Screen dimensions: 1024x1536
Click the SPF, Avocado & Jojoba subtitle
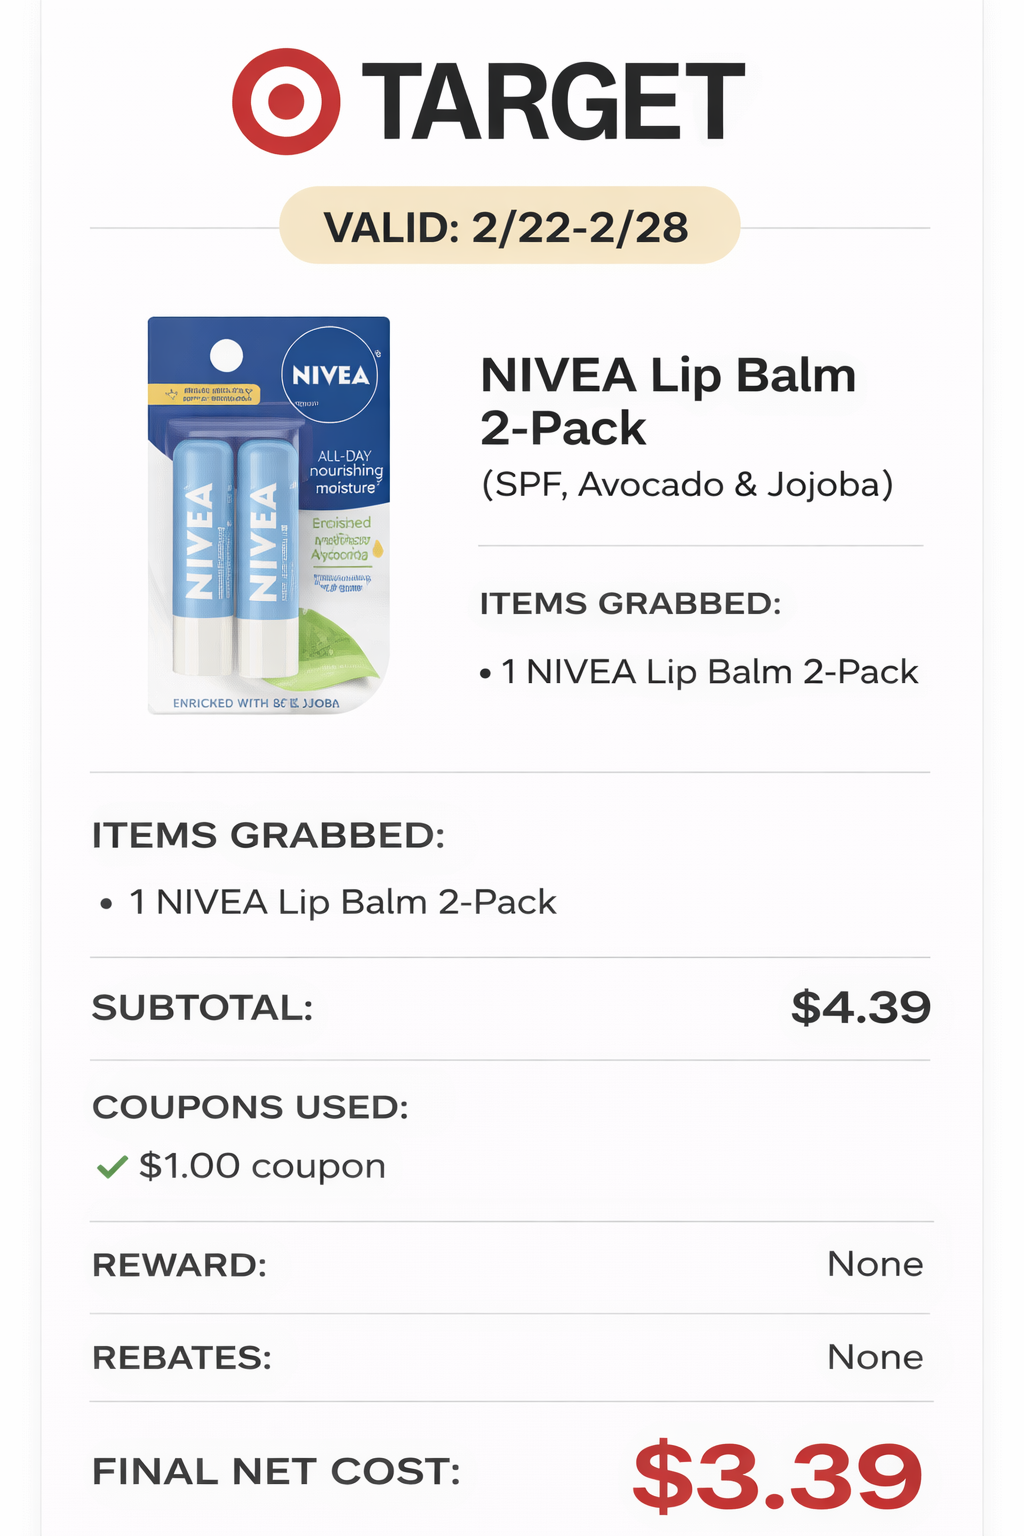tap(687, 485)
